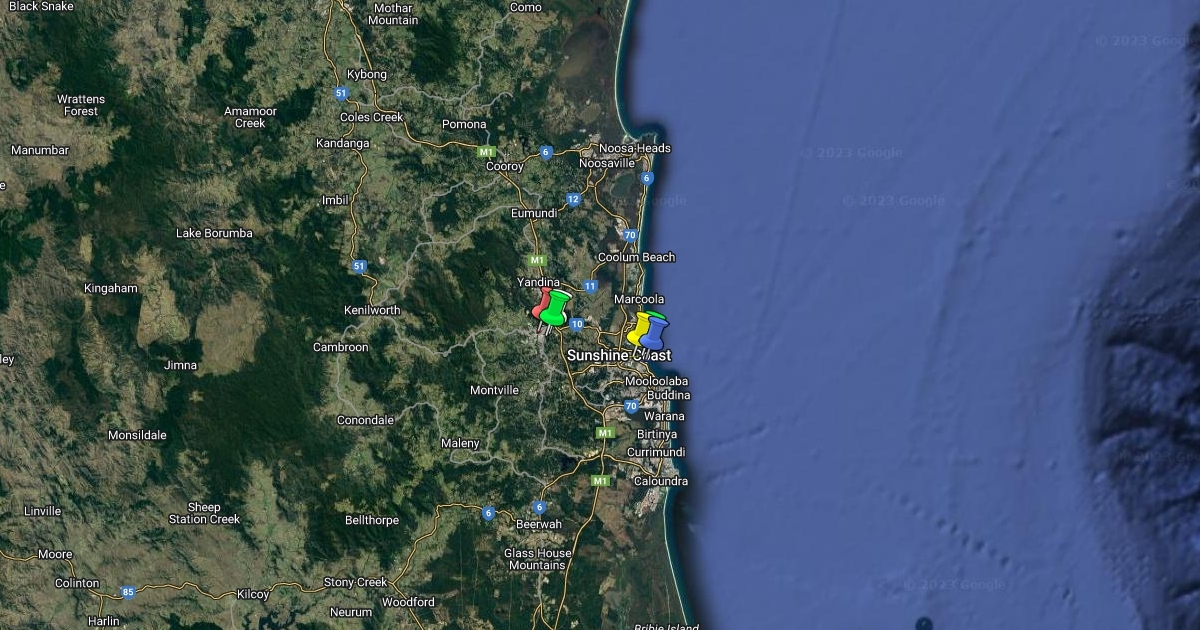Click the route 85 shield near Colinton
Image resolution: width=1200 pixels, height=630 pixels.
(x=127, y=592)
